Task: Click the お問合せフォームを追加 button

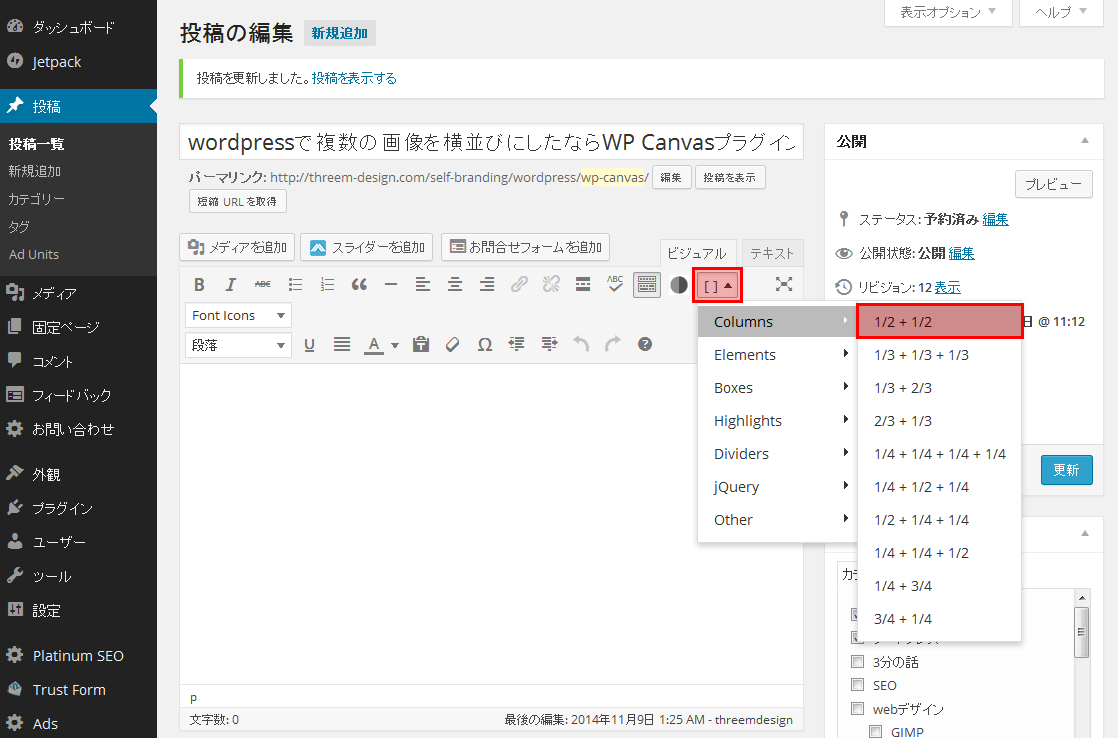Action: coord(525,247)
